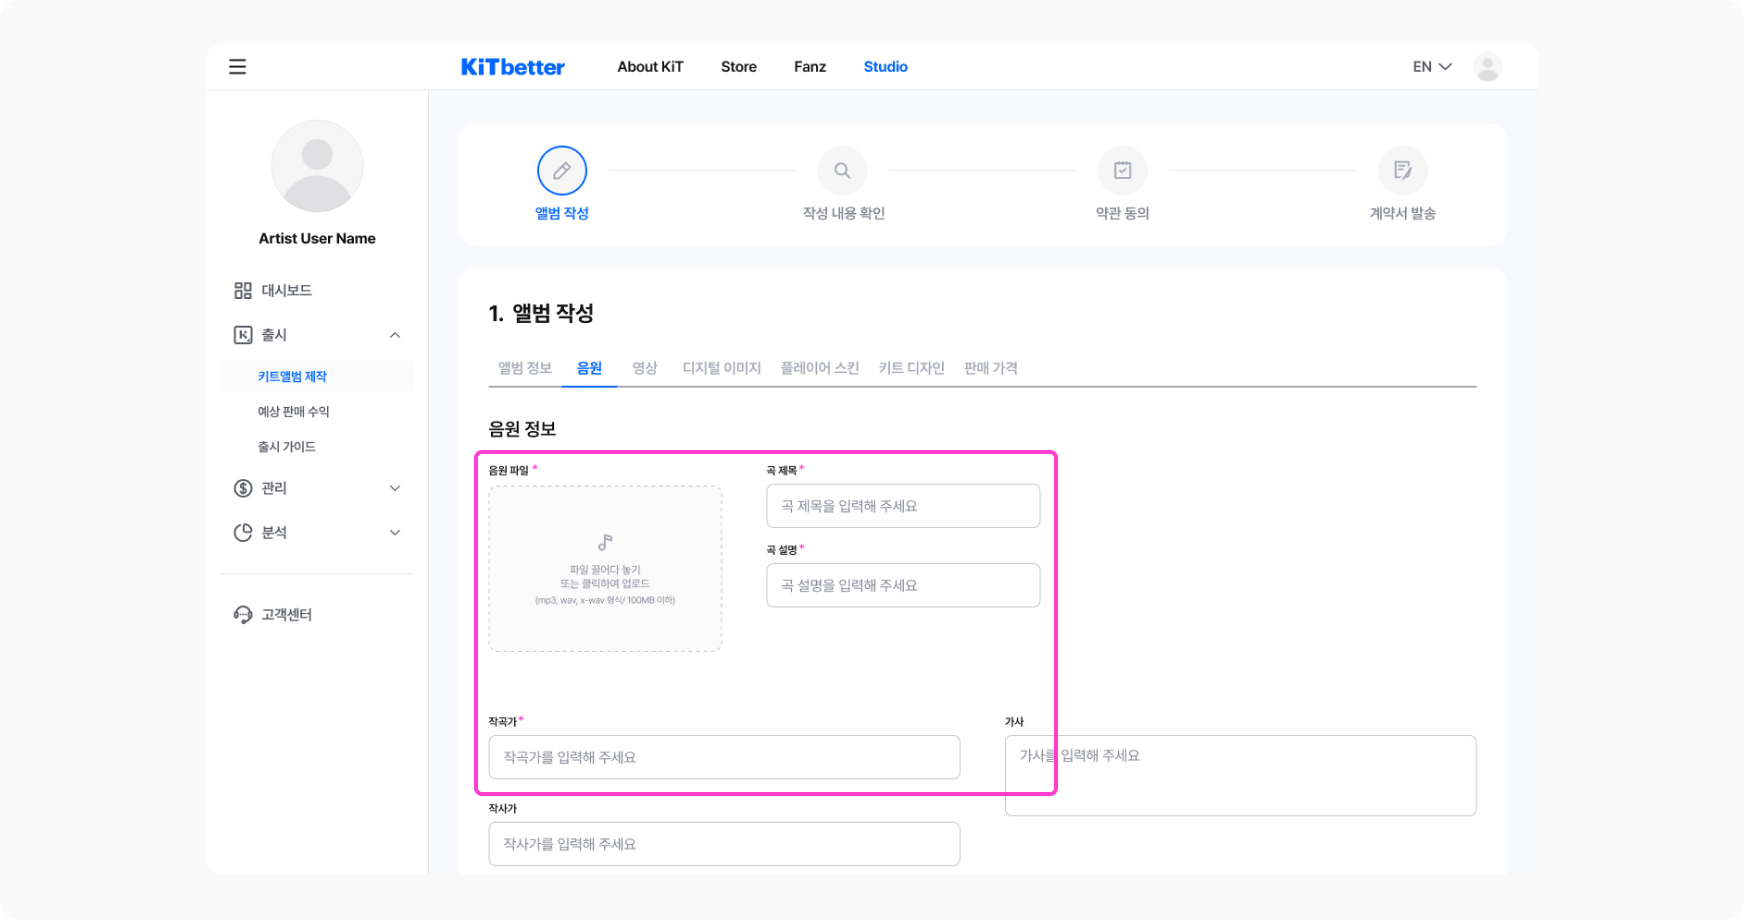This screenshot has height=920, width=1744.
Task: Expand the 관리 sidebar section
Action: [x=395, y=488]
